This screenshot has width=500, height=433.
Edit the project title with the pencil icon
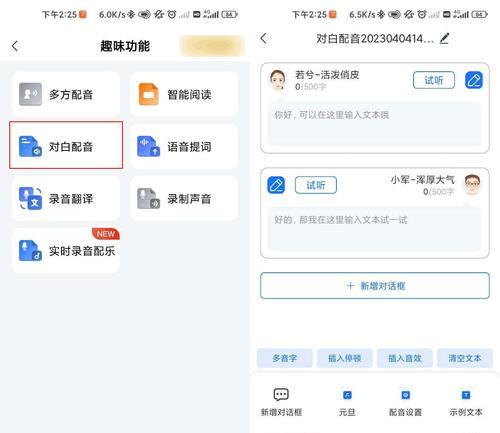tap(445, 39)
